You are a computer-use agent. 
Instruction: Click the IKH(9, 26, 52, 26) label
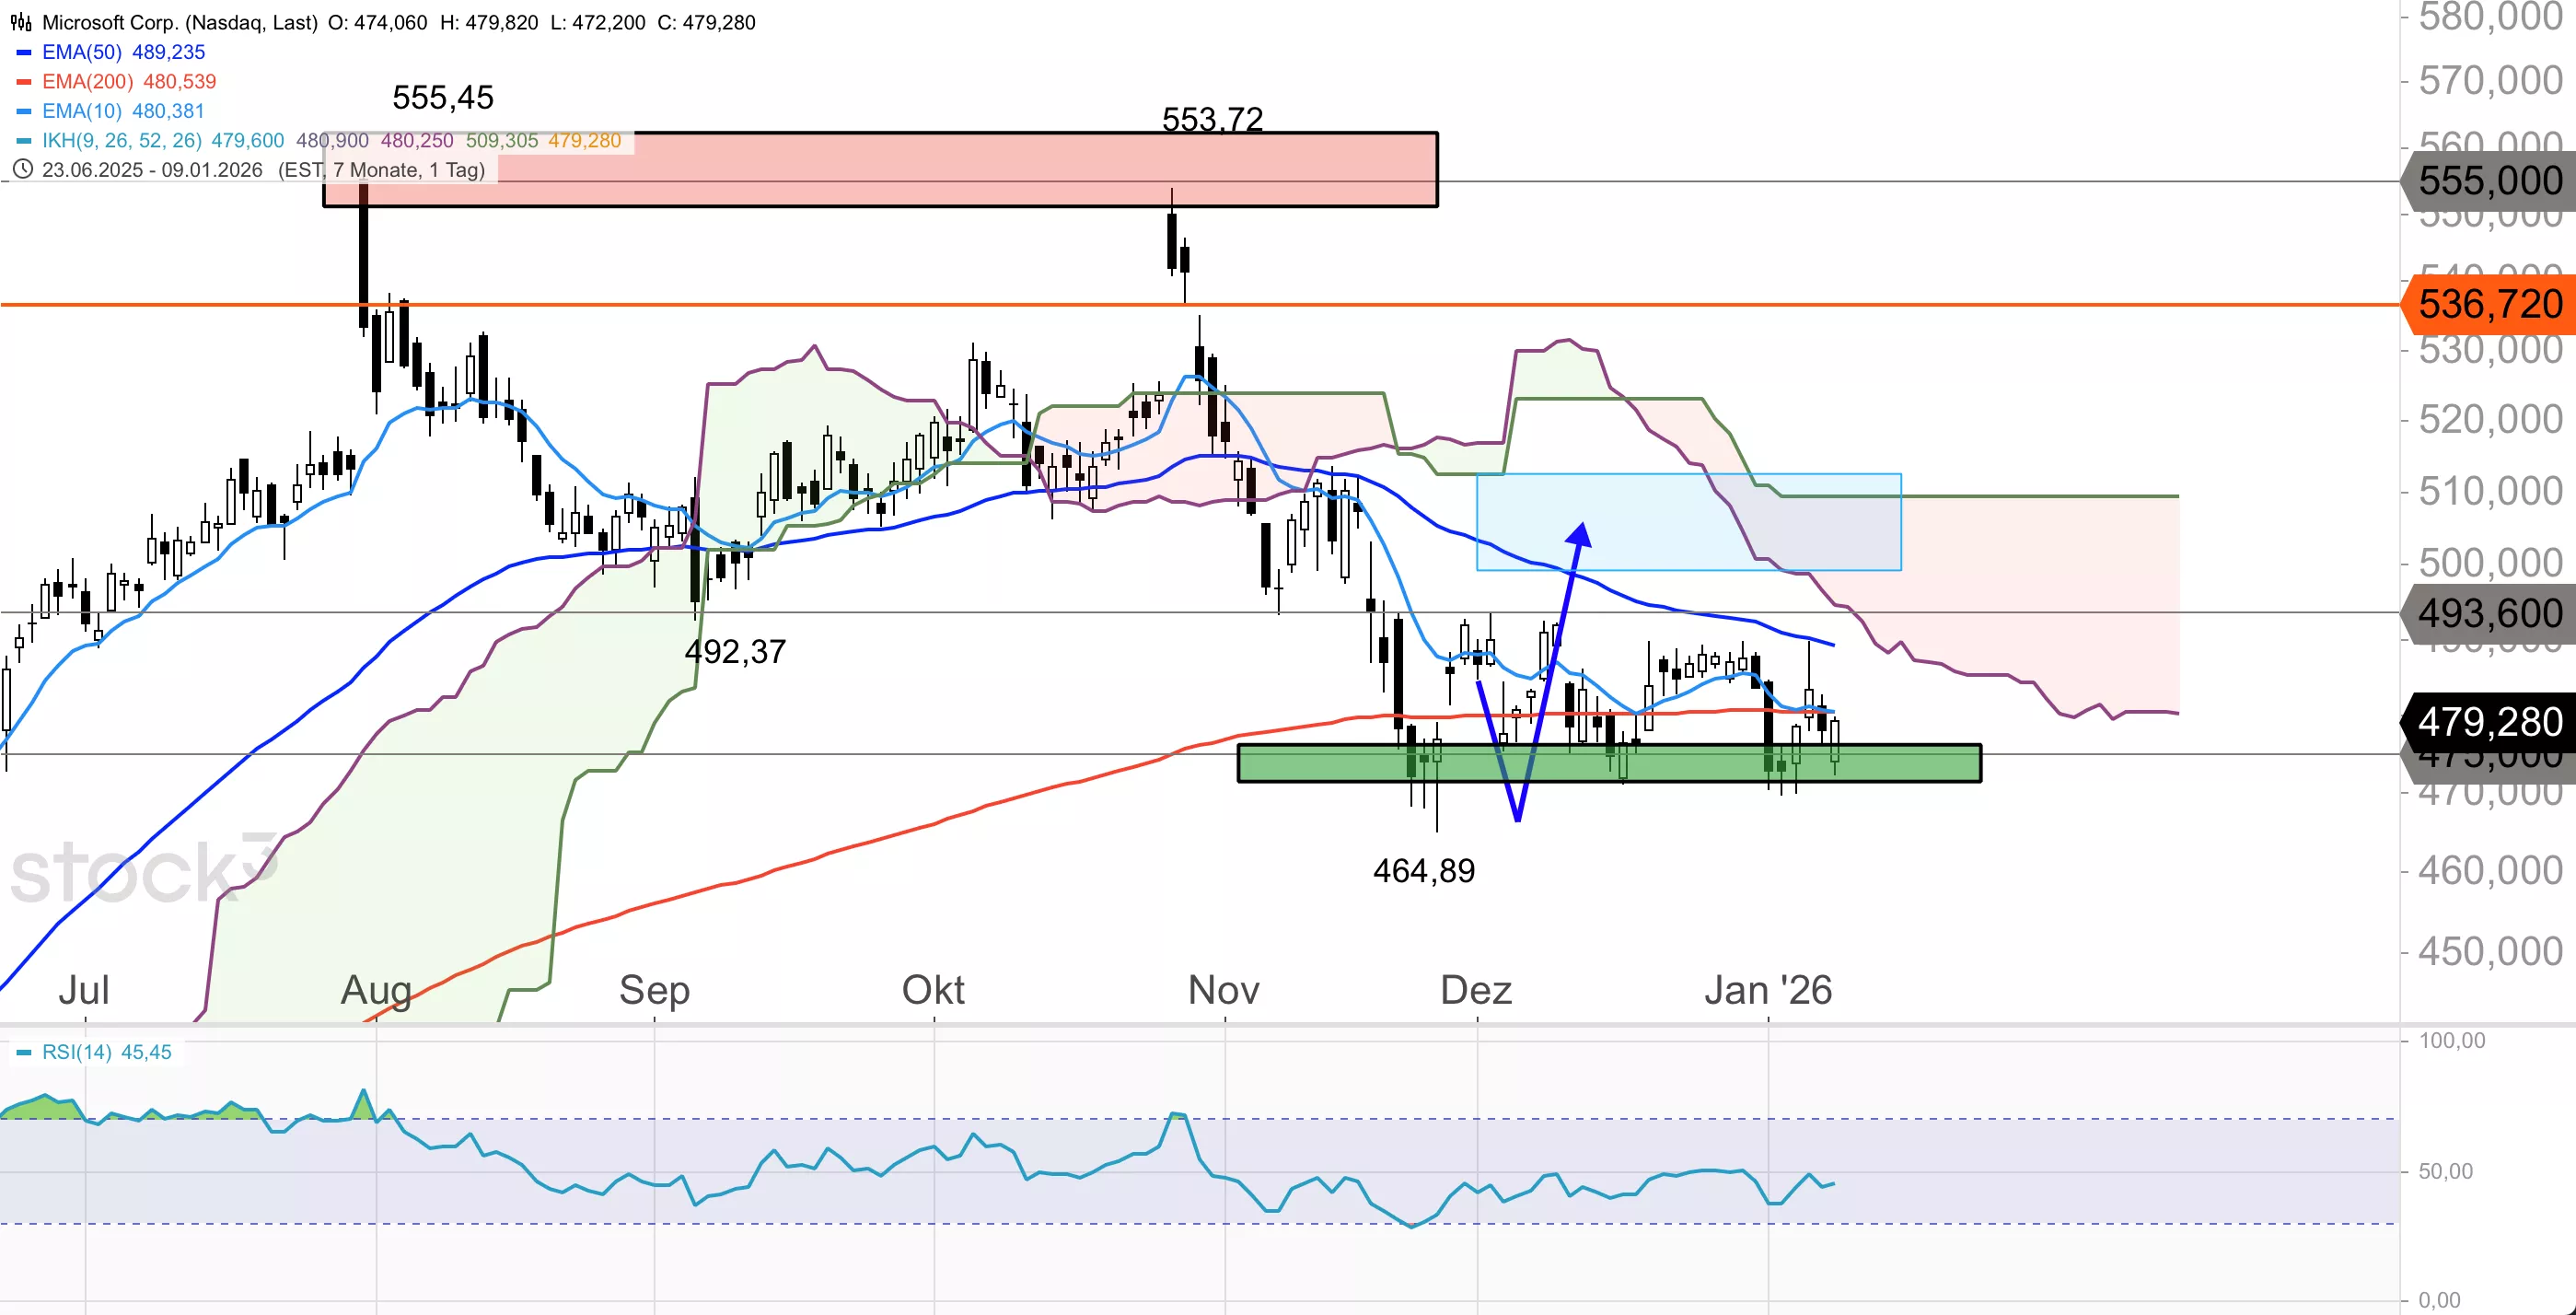(122, 141)
